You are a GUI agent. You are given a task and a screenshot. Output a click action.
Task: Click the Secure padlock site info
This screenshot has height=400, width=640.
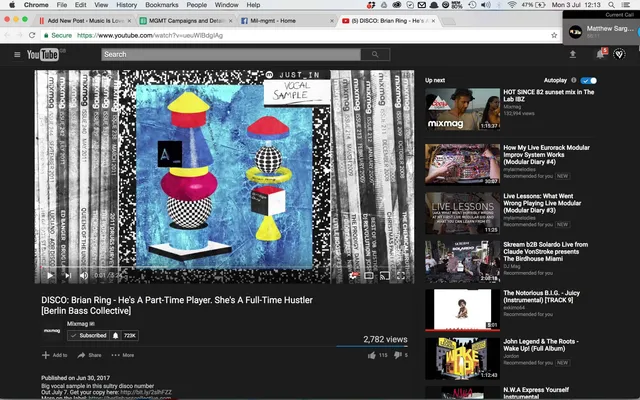[58, 36]
